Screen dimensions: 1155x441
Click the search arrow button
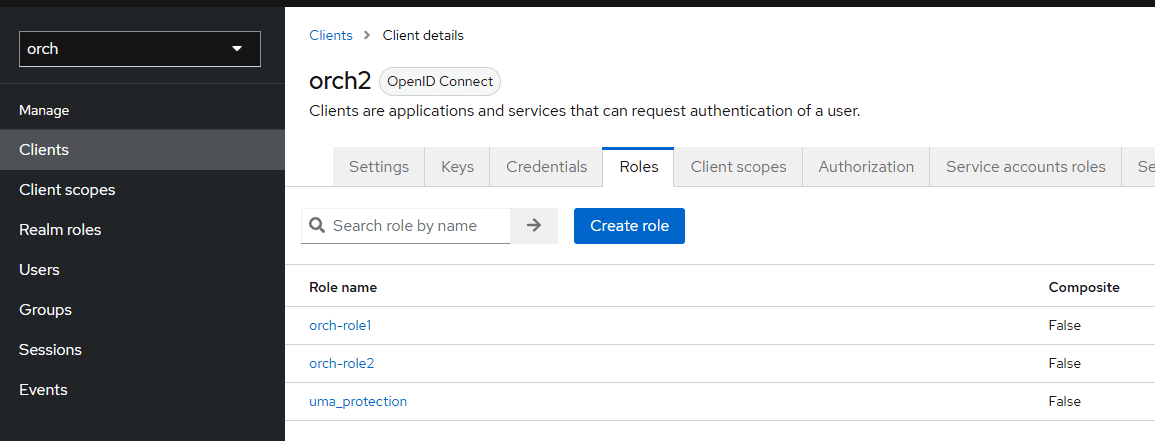point(534,226)
